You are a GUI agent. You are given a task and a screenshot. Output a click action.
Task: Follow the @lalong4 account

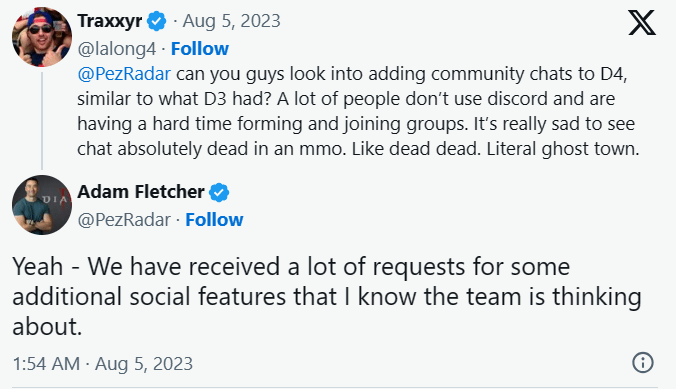200,49
